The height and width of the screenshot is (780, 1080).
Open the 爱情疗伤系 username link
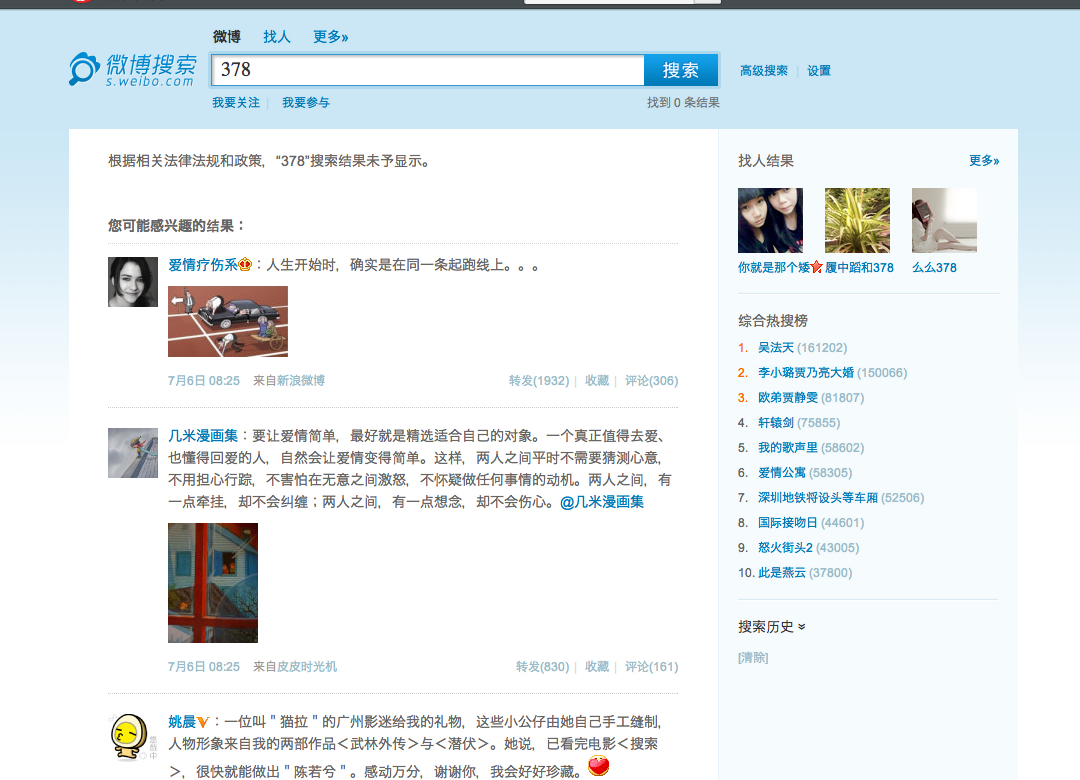(203, 265)
